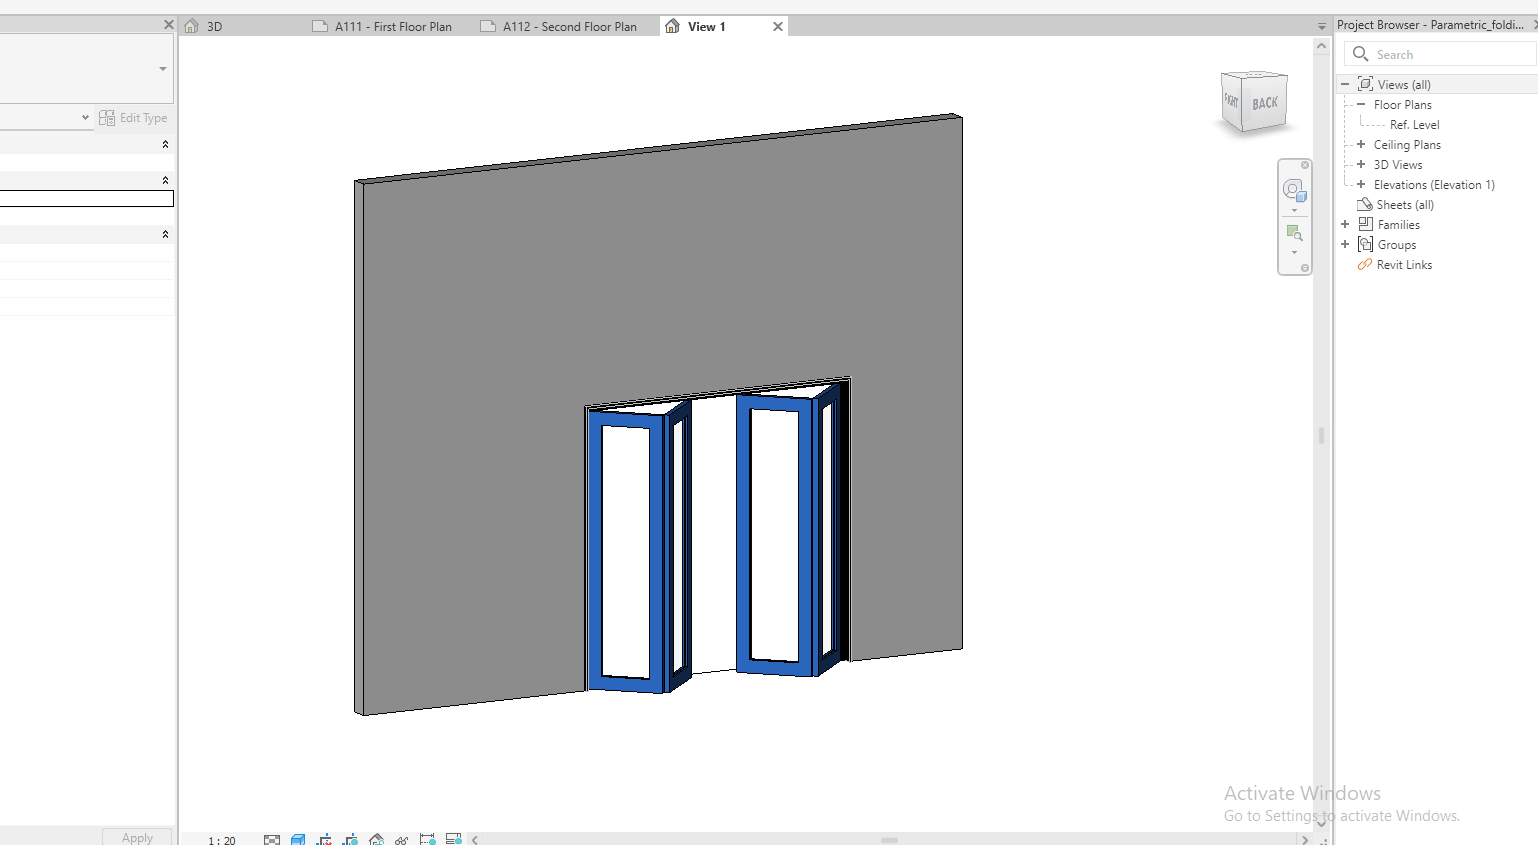This screenshot has width=1538, height=845.
Task: Collapse the Floor Plans tree node
Action: tap(1361, 105)
